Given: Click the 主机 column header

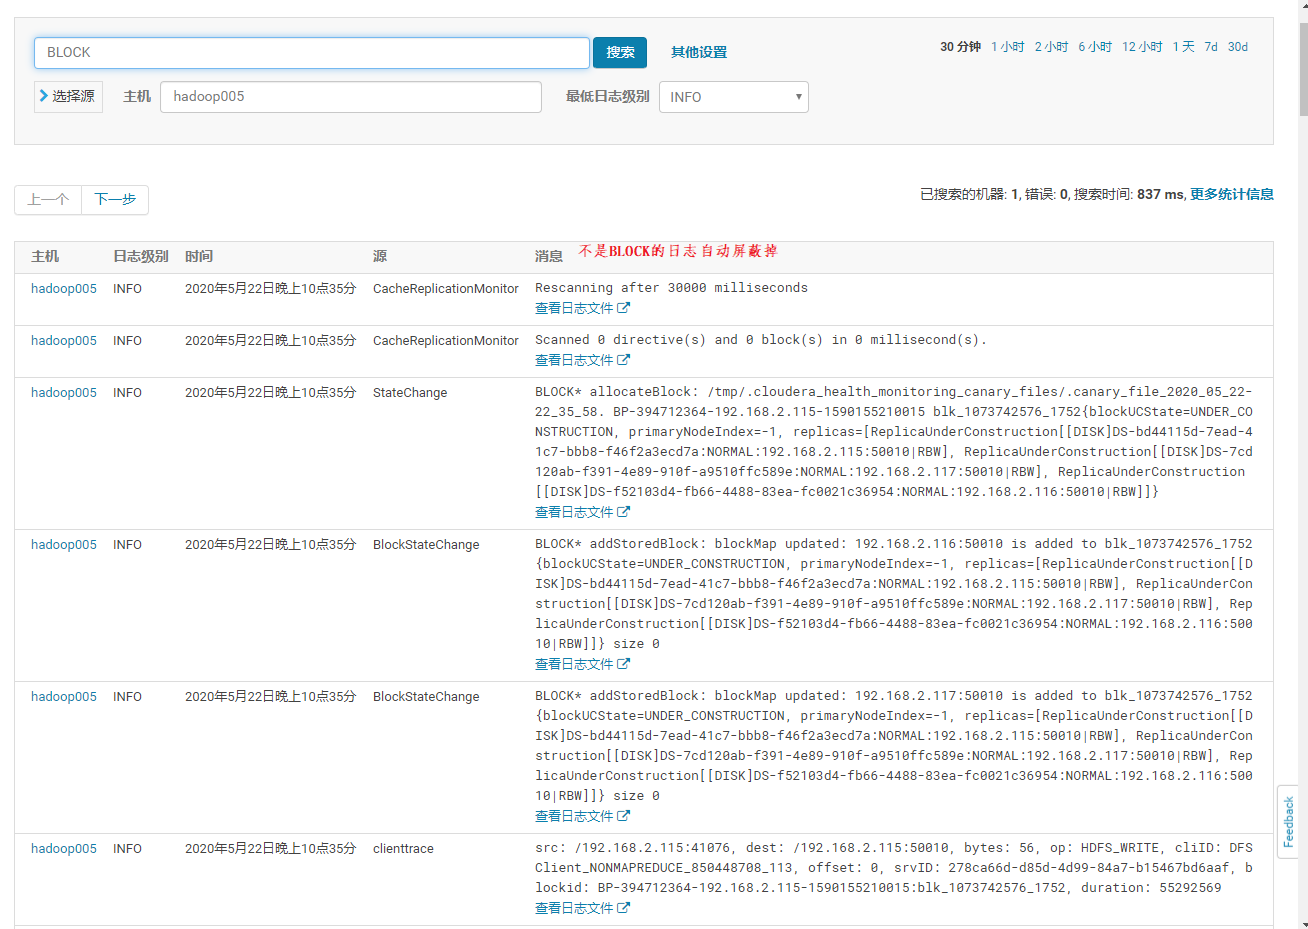Looking at the screenshot, I should pos(45,257).
